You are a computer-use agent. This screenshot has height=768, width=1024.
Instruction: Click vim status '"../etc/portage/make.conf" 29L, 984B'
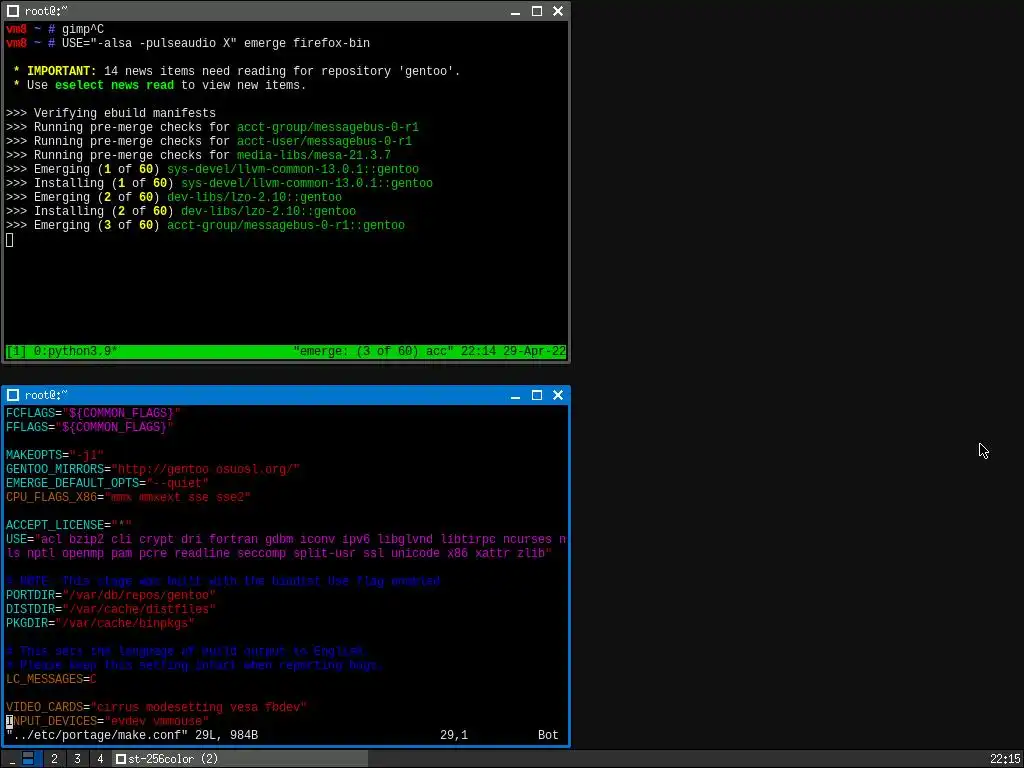pos(132,735)
